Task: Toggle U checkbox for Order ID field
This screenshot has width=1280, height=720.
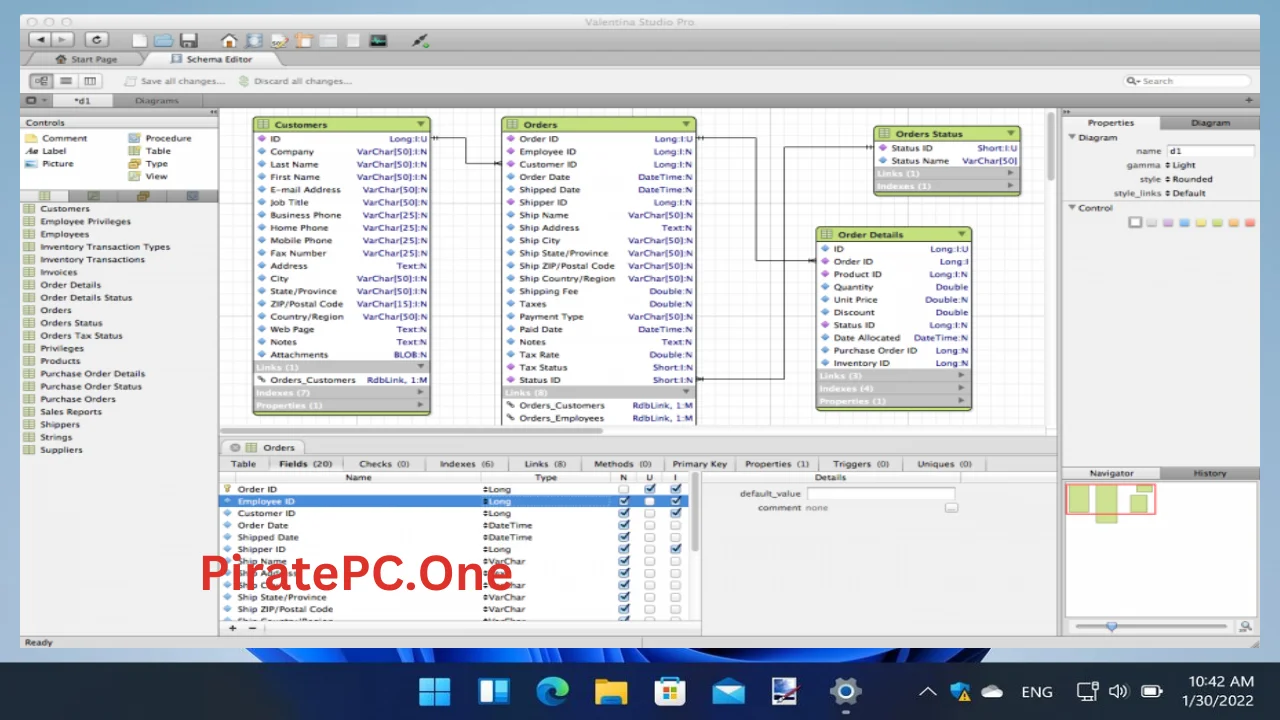Action: [x=650, y=490]
